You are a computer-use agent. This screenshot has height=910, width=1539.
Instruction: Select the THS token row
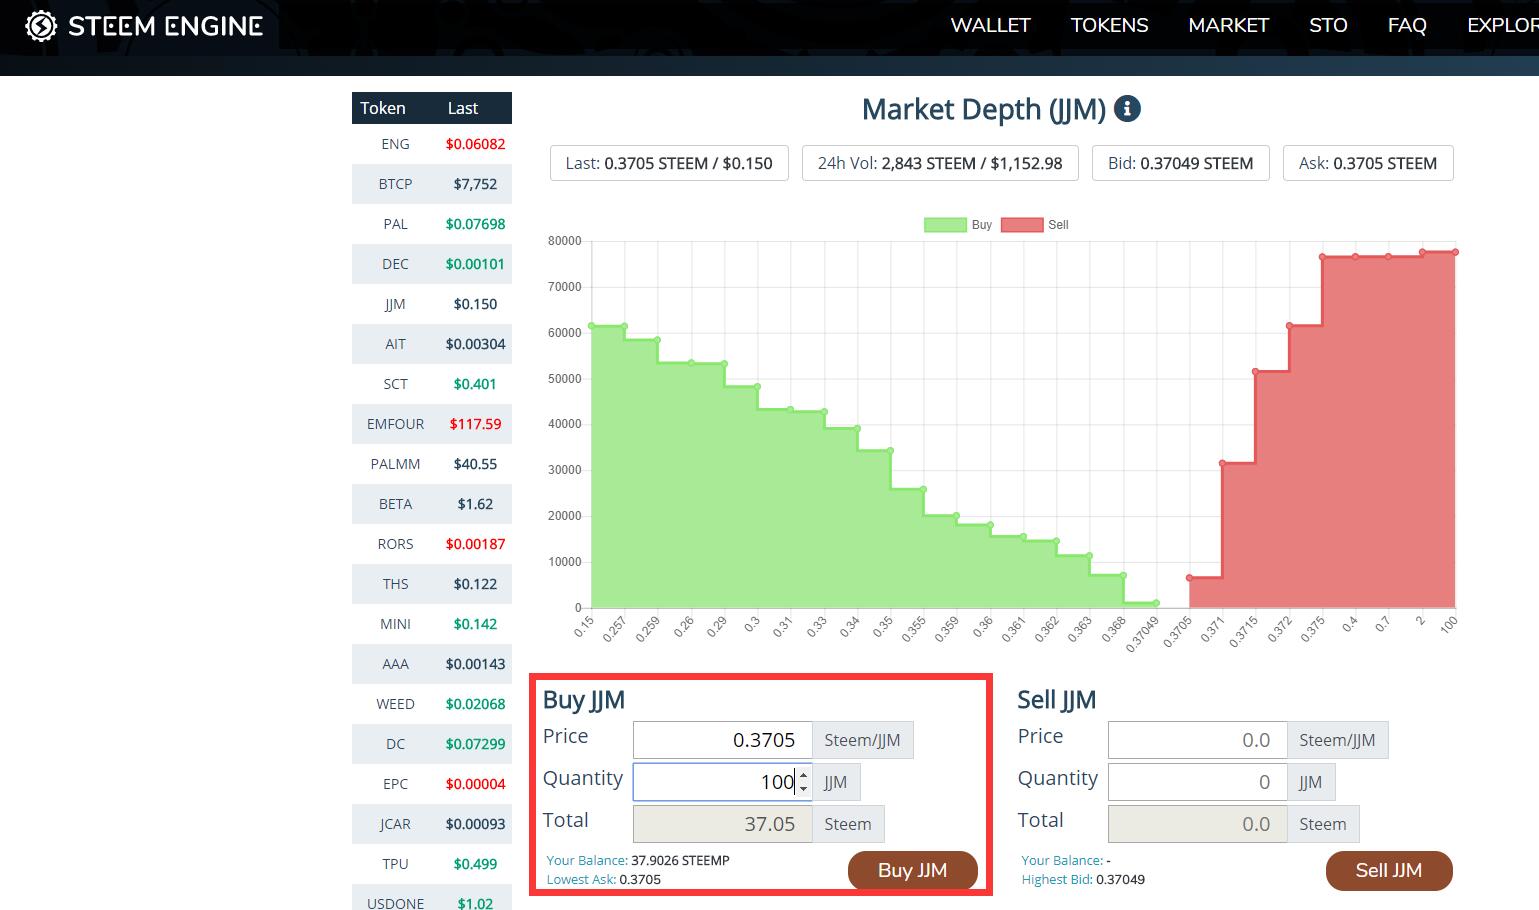coord(432,584)
